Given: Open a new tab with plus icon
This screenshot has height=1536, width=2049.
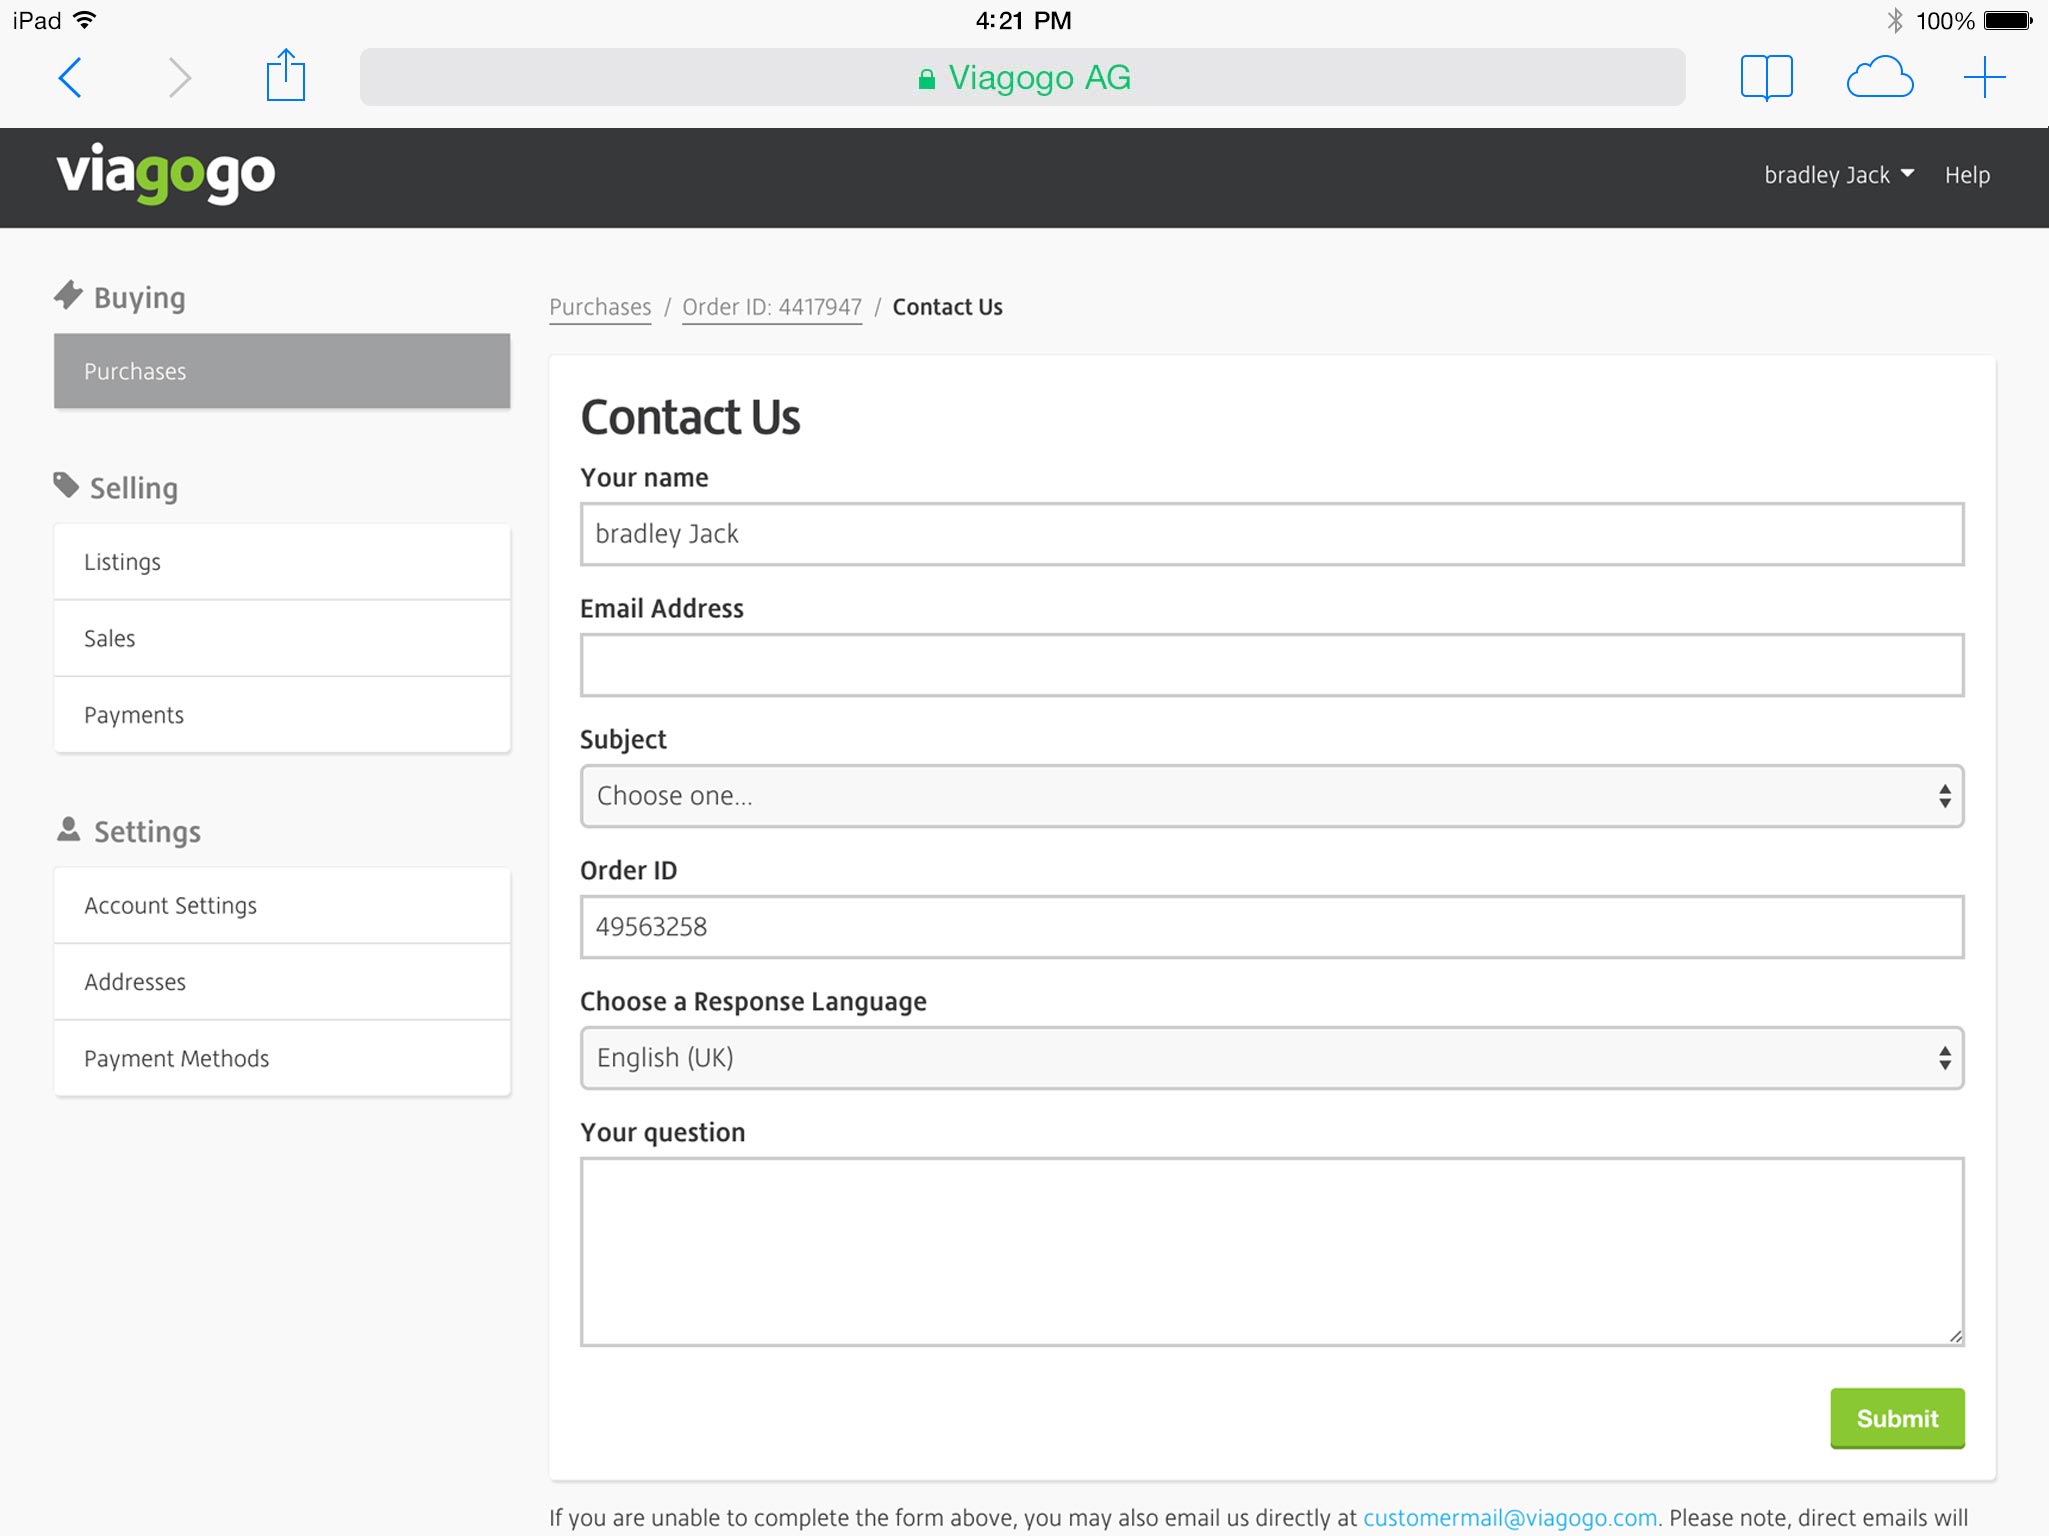Looking at the screenshot, I should pos(1984,77).
